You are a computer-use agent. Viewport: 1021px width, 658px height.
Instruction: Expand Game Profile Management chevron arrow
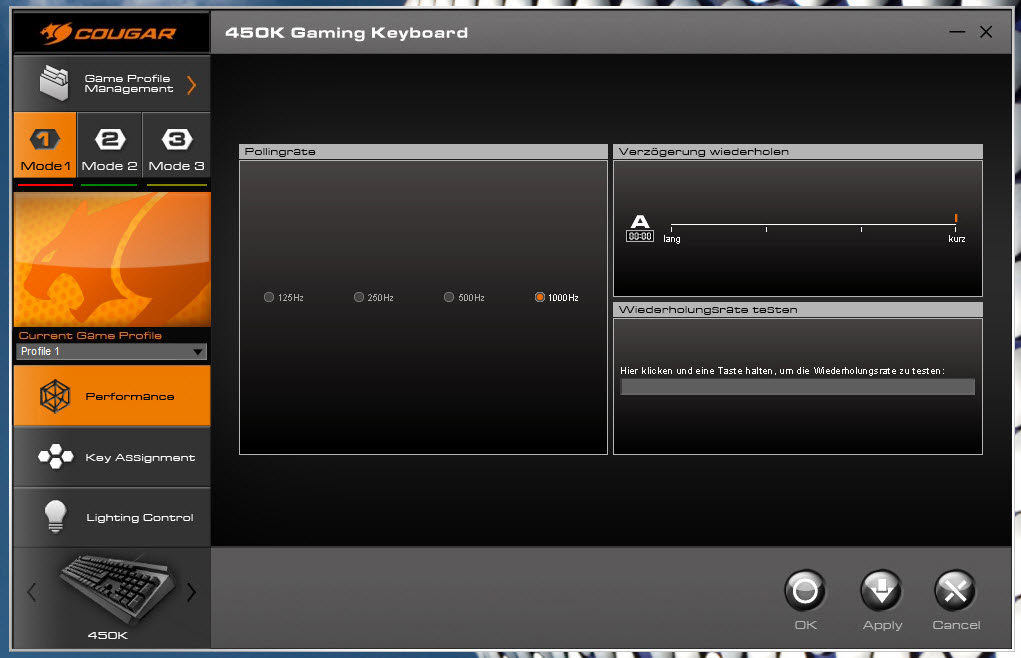pos(191,85)
